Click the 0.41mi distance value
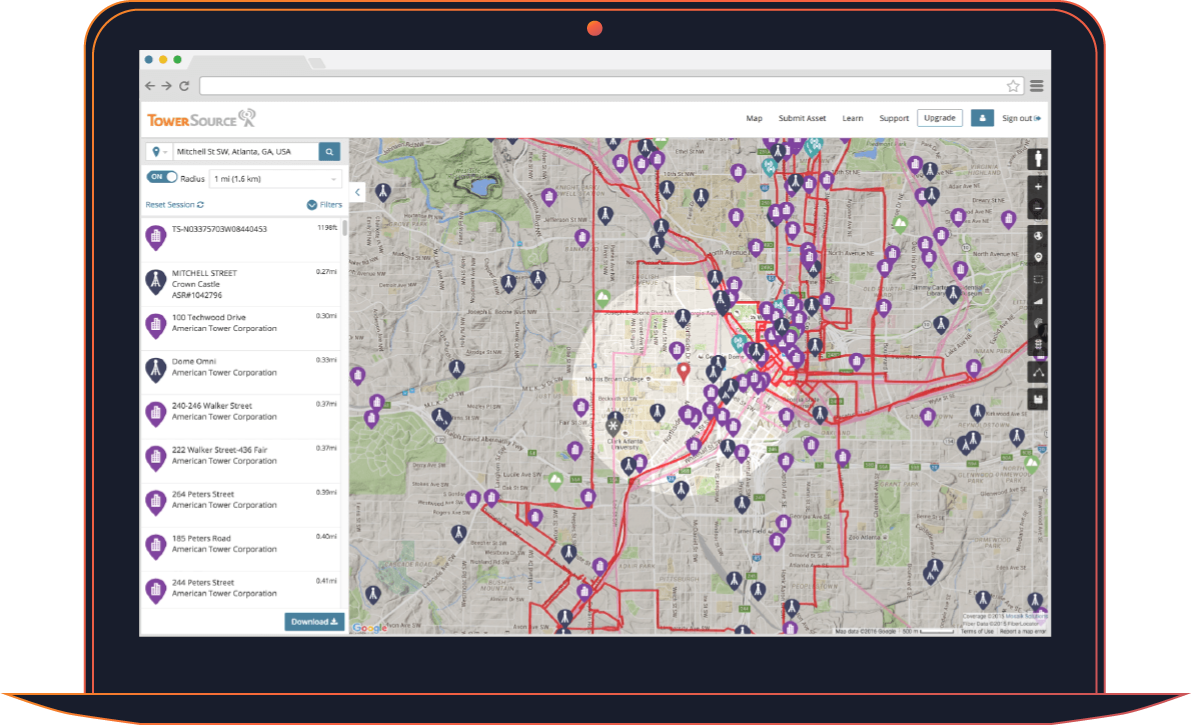The width and height of the screenshot is (1191, 725). pyautogui.click(x=327, y=581)
